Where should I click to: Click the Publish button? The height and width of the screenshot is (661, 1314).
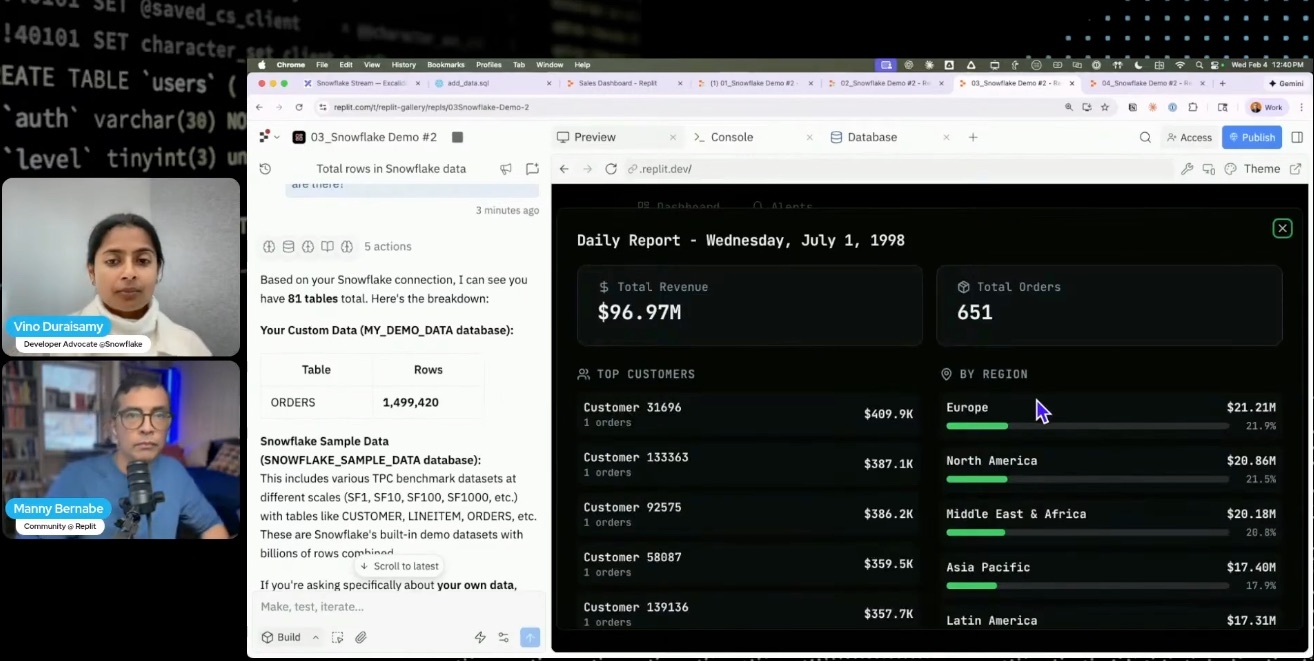[1251, 137]
